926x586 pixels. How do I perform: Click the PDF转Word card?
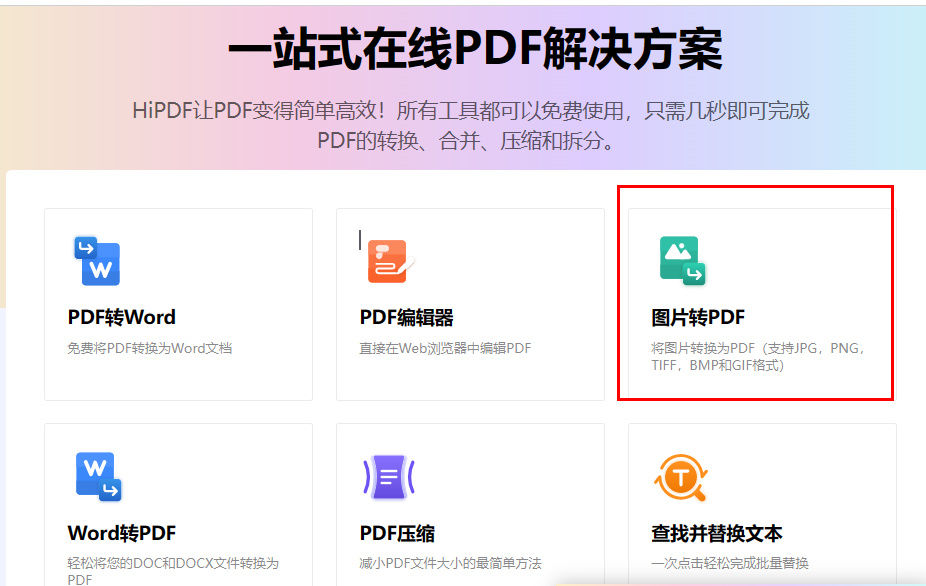coord(178,305)
